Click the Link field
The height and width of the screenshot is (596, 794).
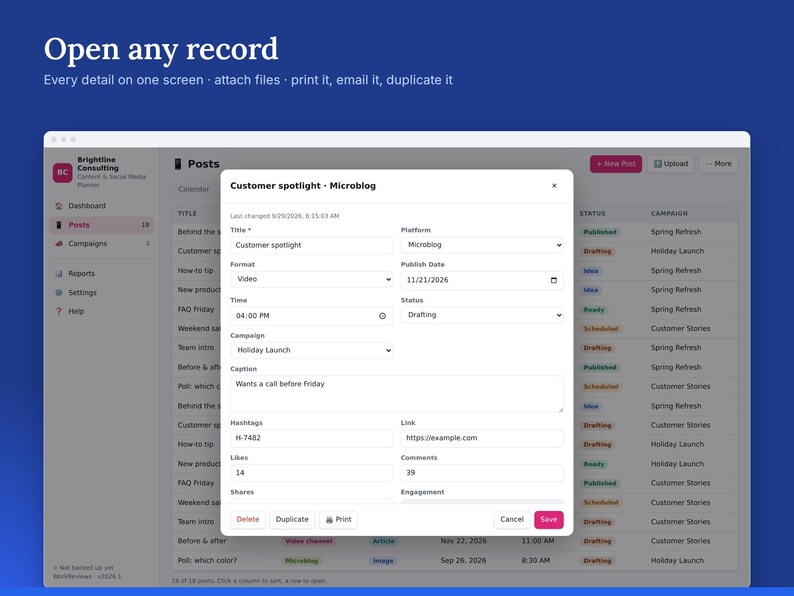pos(482,438)
